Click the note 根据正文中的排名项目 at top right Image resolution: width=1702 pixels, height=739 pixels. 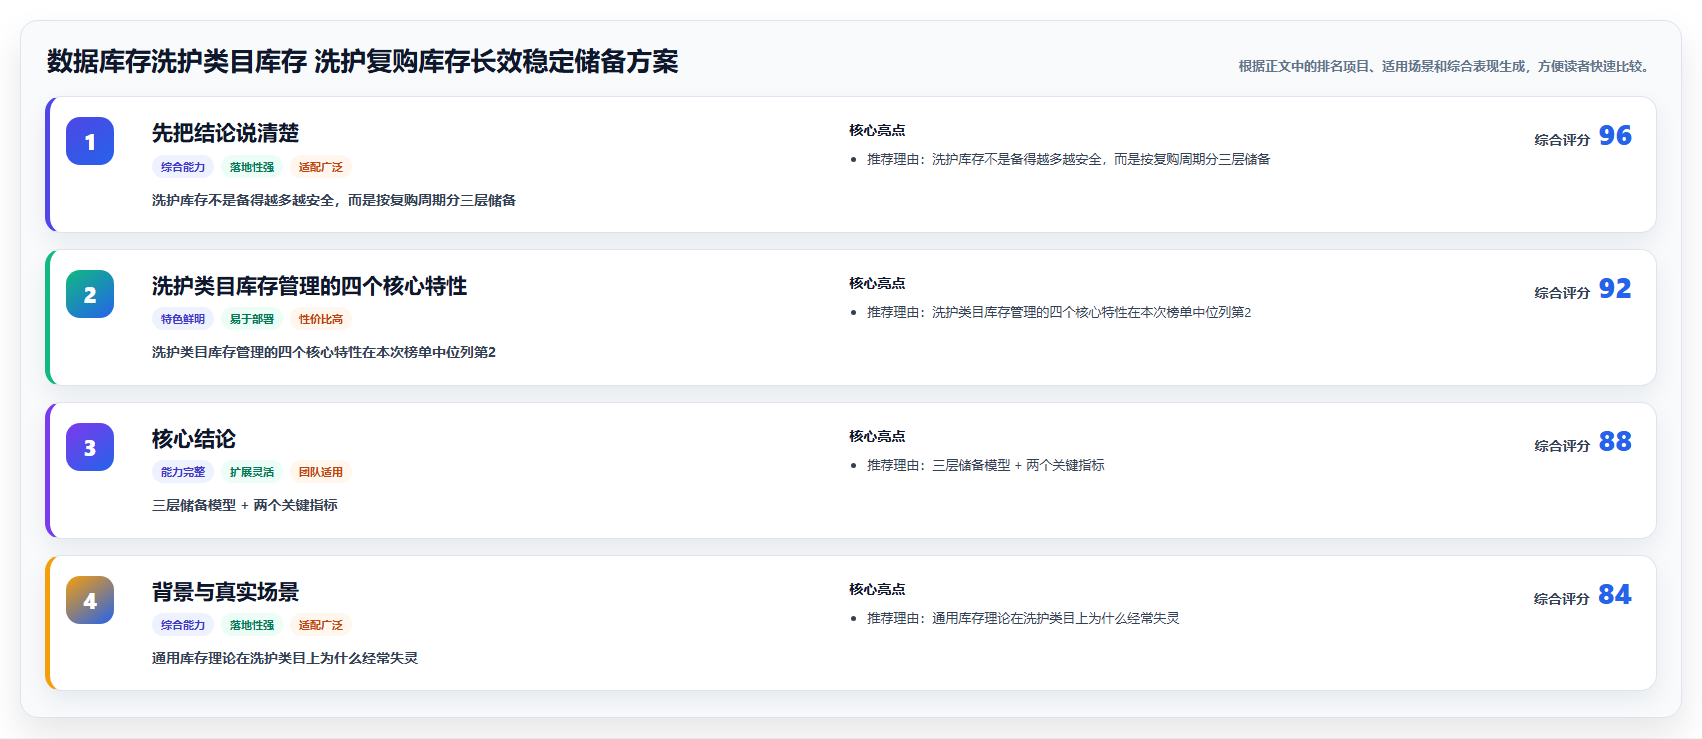tap(1446, 66)
